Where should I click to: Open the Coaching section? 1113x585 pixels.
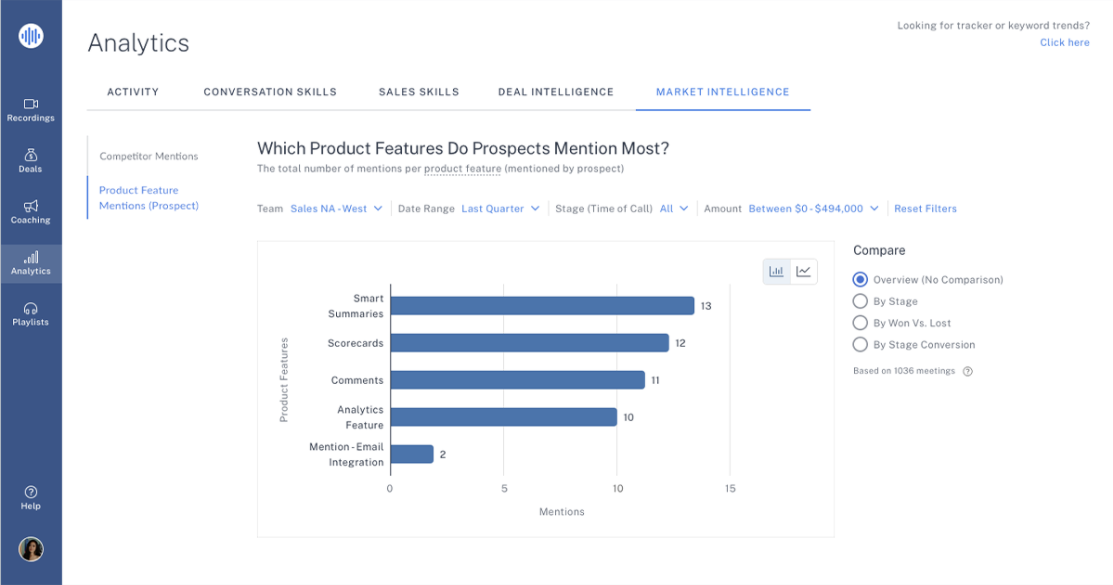[x=30, y=212]
